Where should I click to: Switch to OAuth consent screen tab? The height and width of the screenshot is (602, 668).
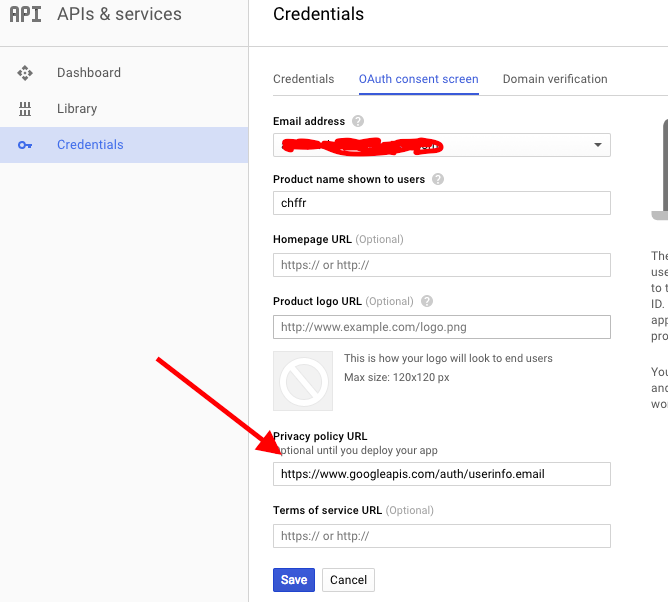[418, 79]
